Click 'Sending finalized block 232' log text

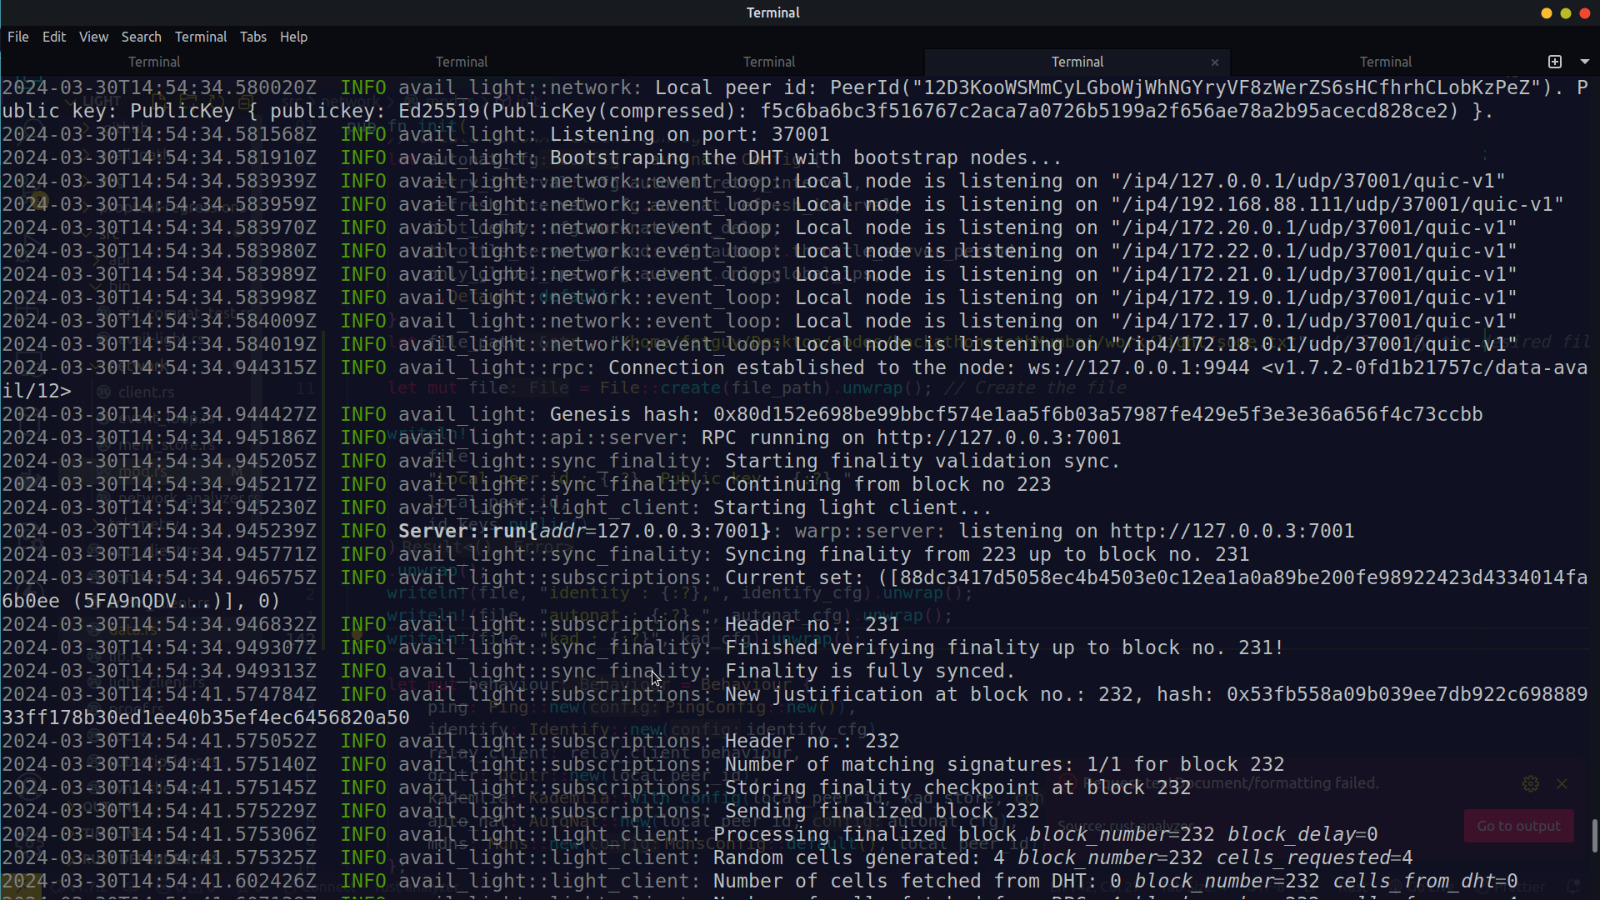[882, 811]
